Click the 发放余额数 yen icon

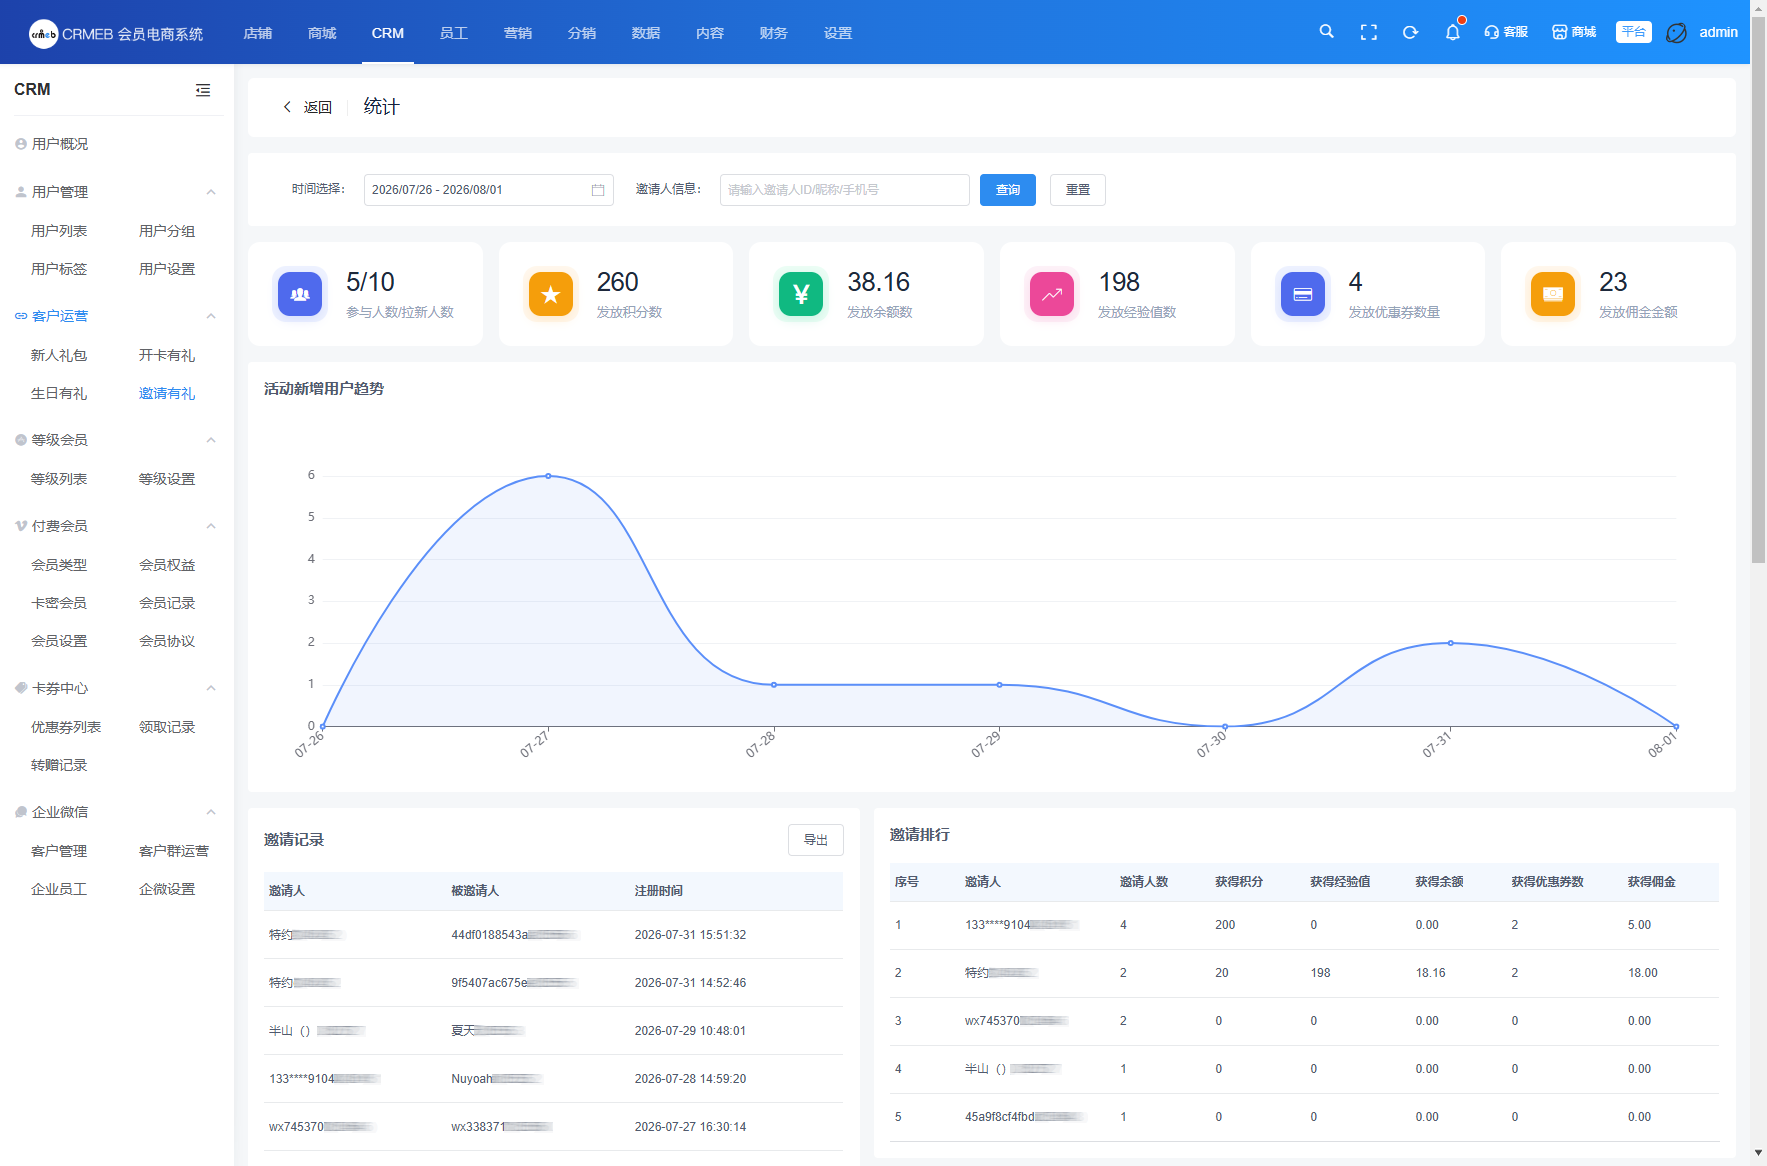point(801,294)
